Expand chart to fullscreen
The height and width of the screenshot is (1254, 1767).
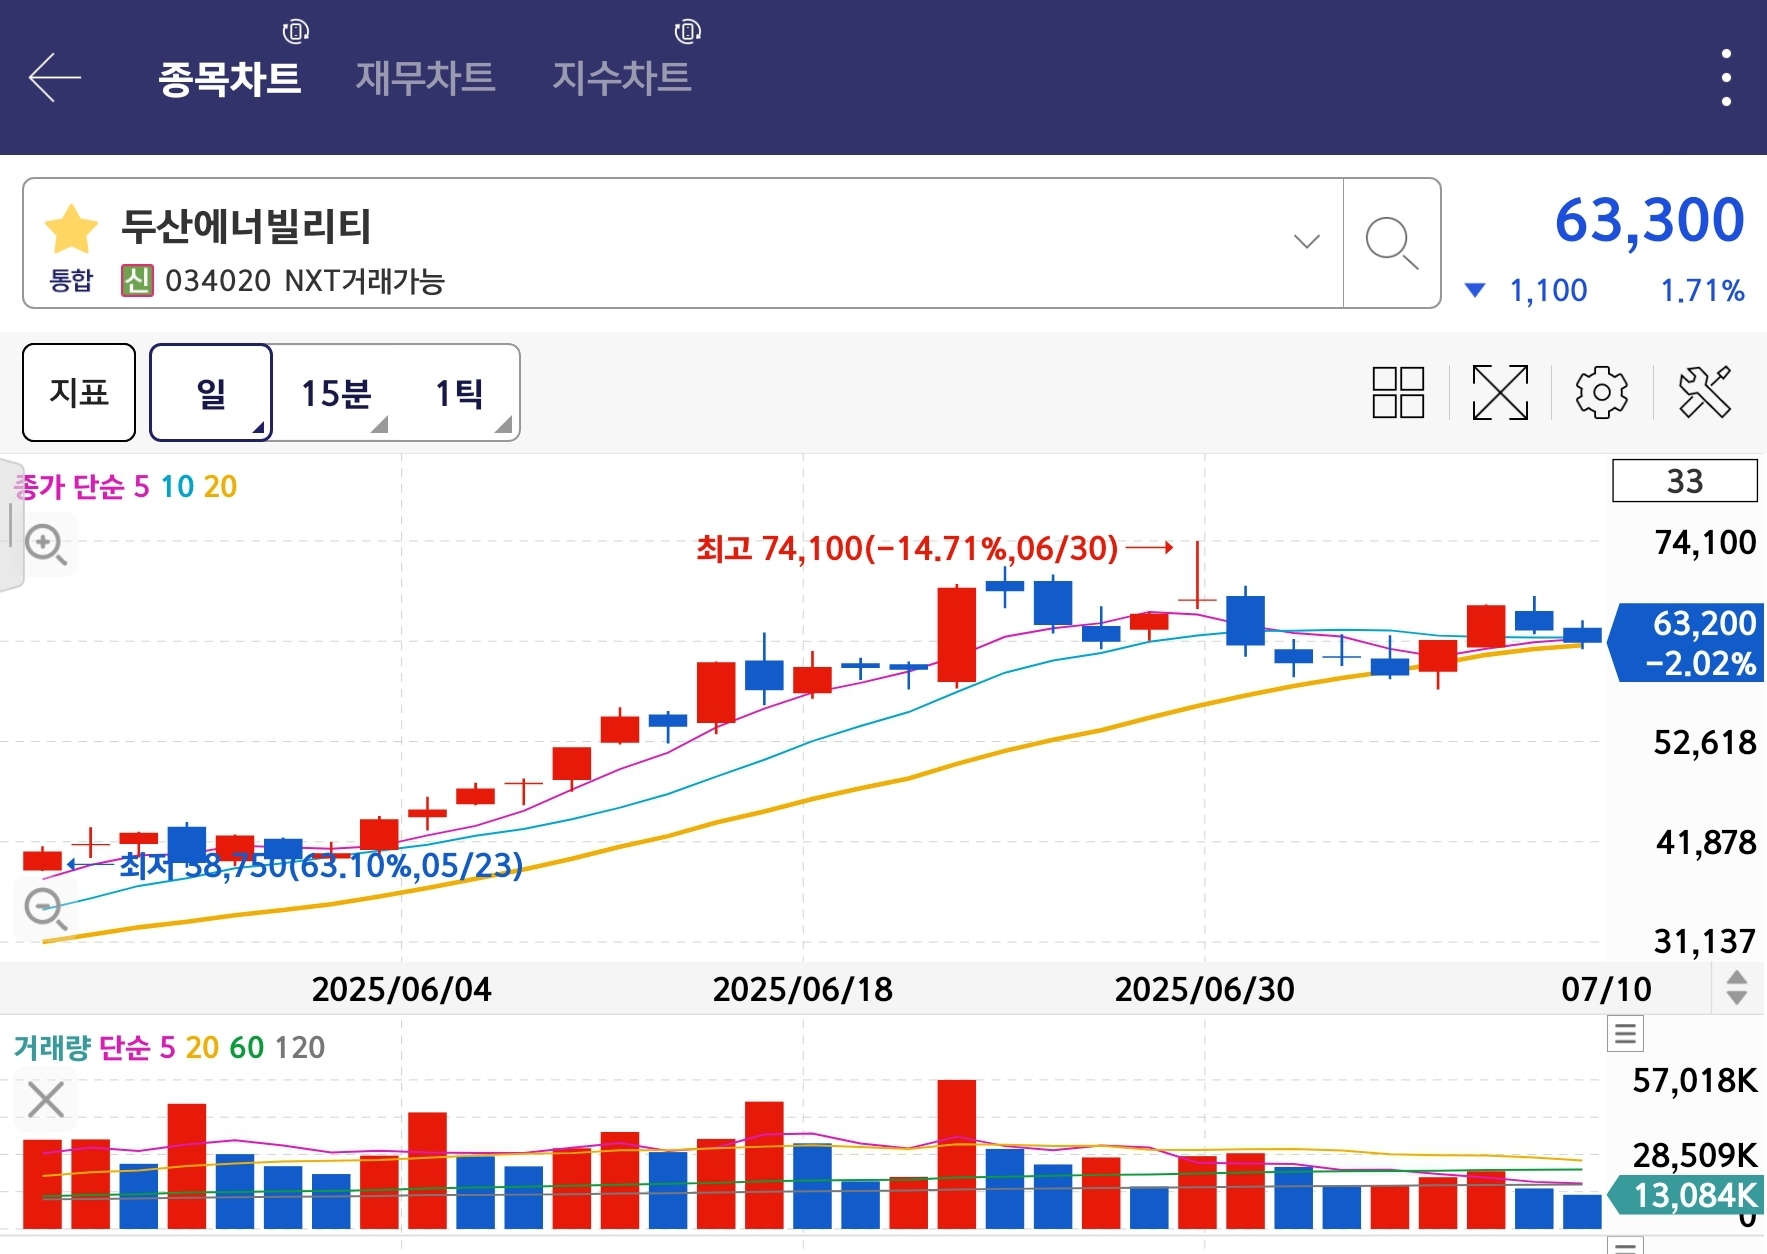(x=1500, y=392)
